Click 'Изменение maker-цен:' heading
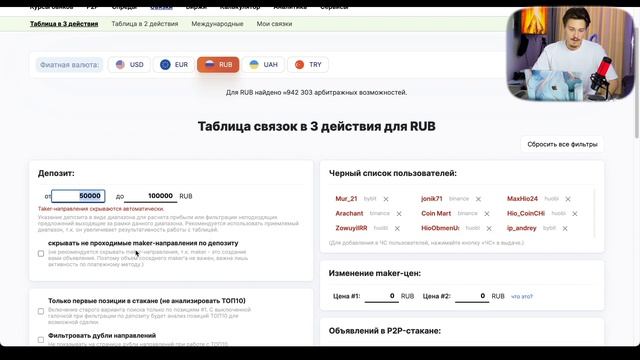 [x=375, y=273]
